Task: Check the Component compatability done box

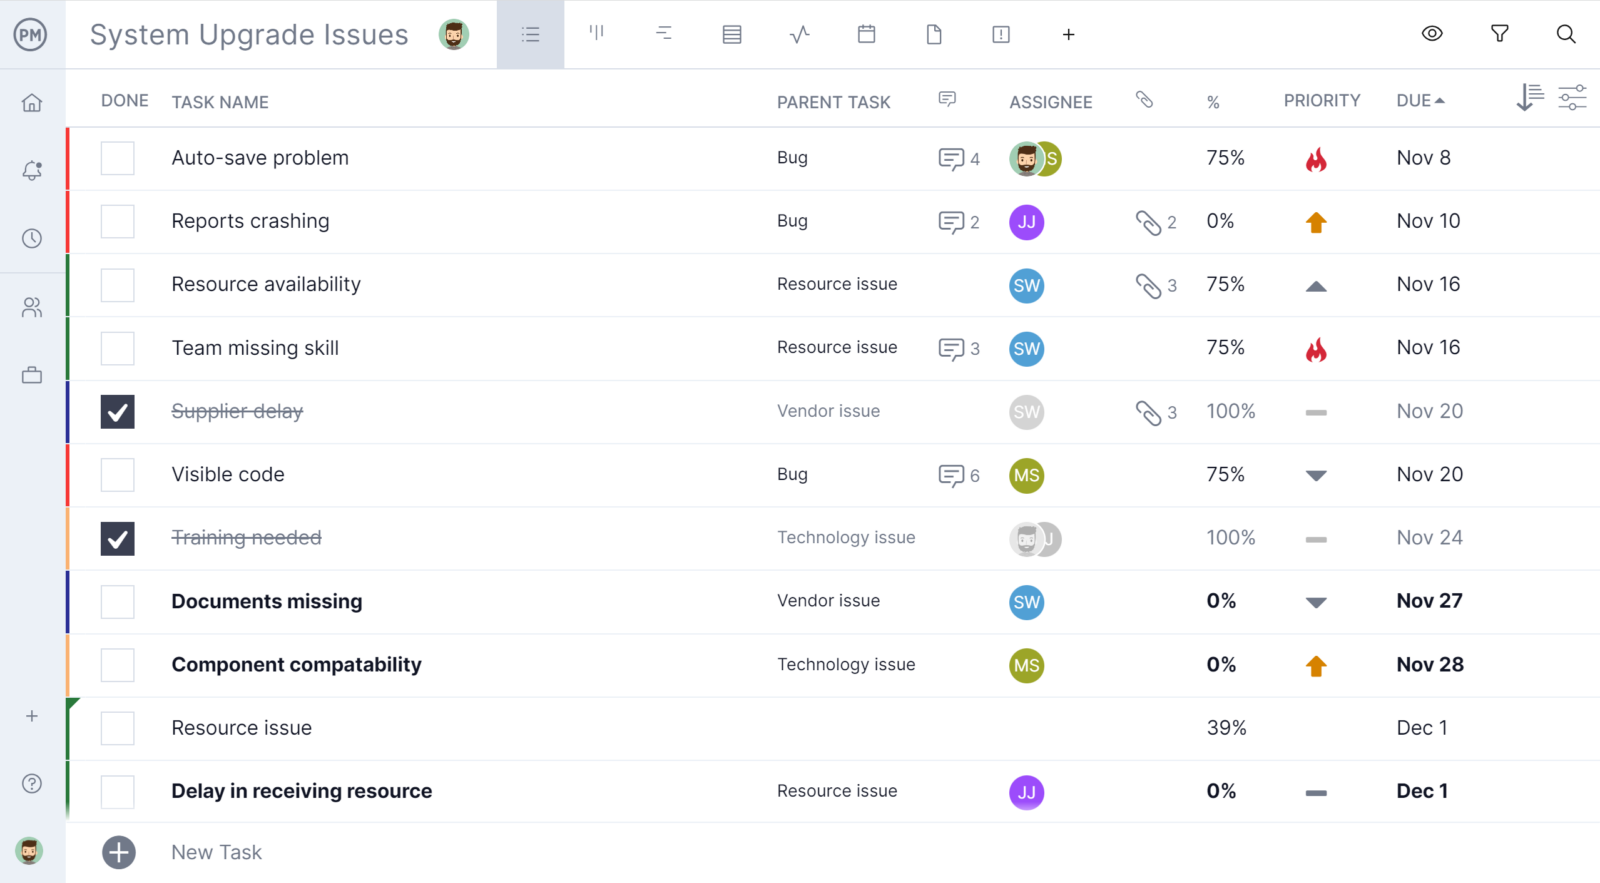Action: click(118, 665)
